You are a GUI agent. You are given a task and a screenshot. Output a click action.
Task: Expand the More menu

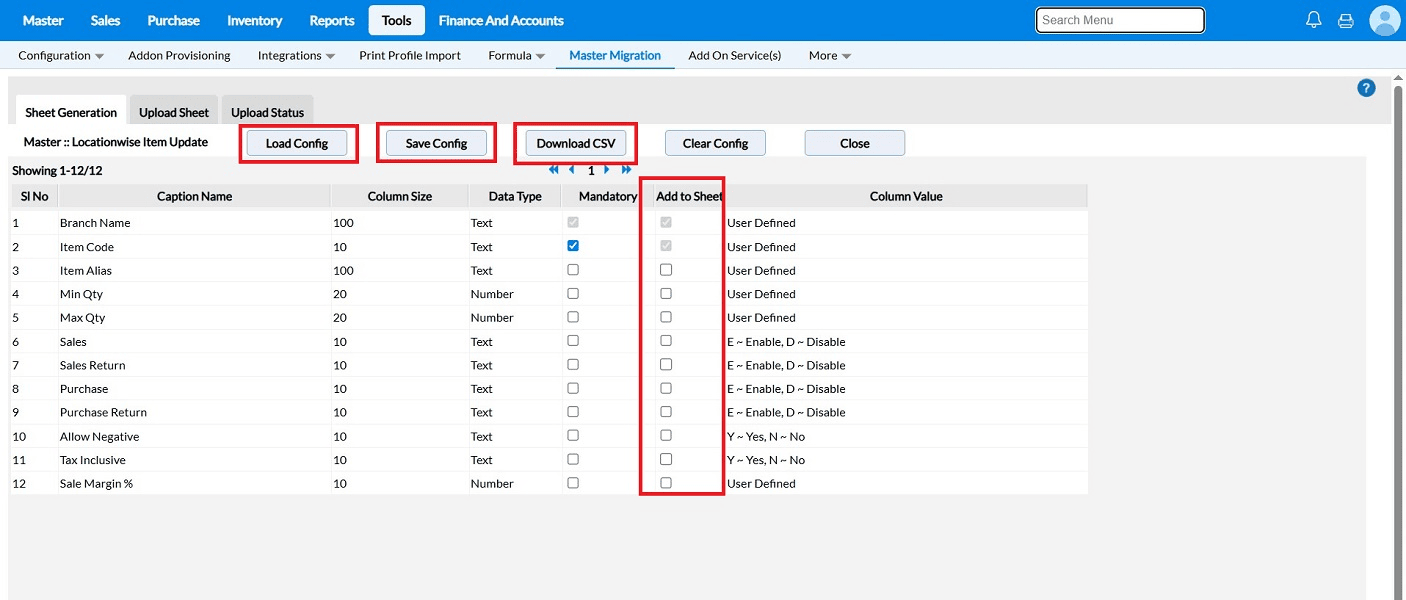829,56
